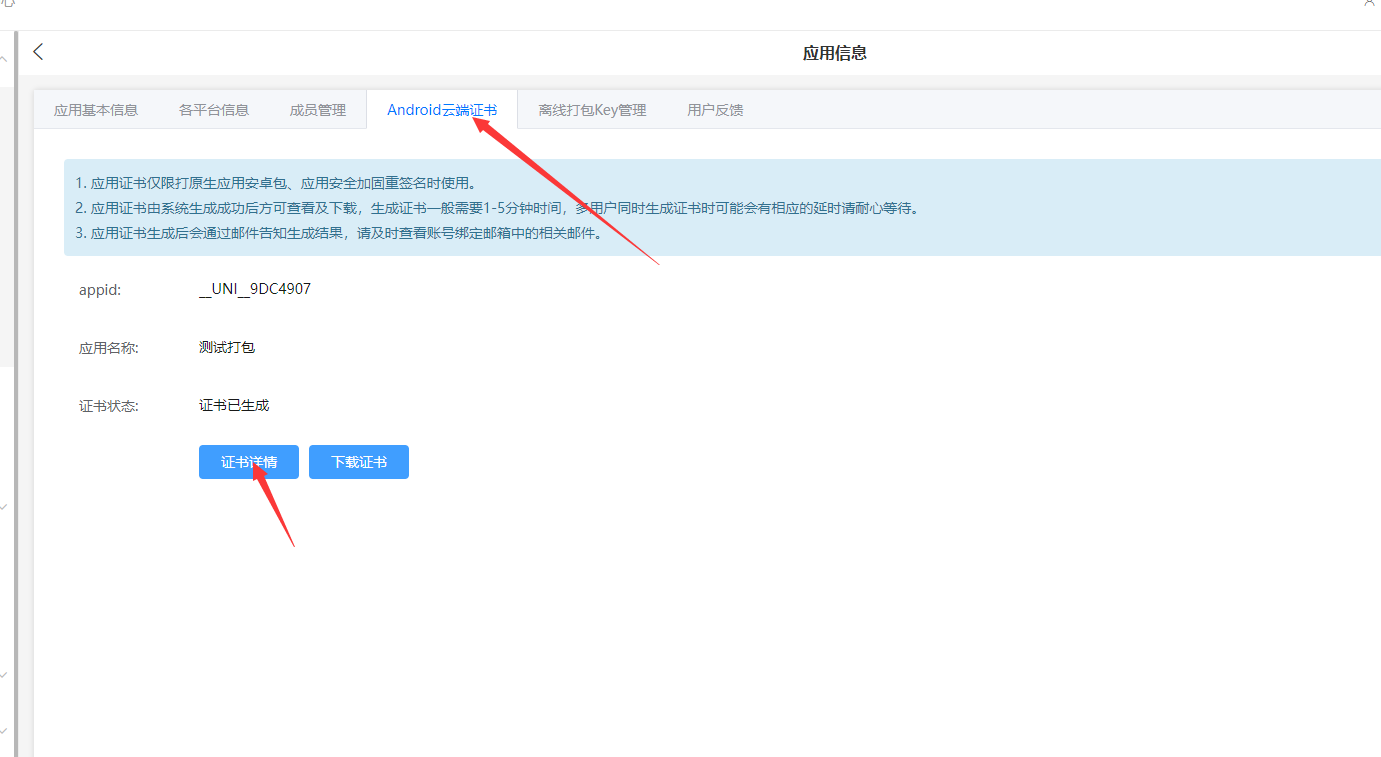Go back using the left chevron arrow
Viewport: 1381px width, 757px height.
pyautogui.click(x=38, y=52)
